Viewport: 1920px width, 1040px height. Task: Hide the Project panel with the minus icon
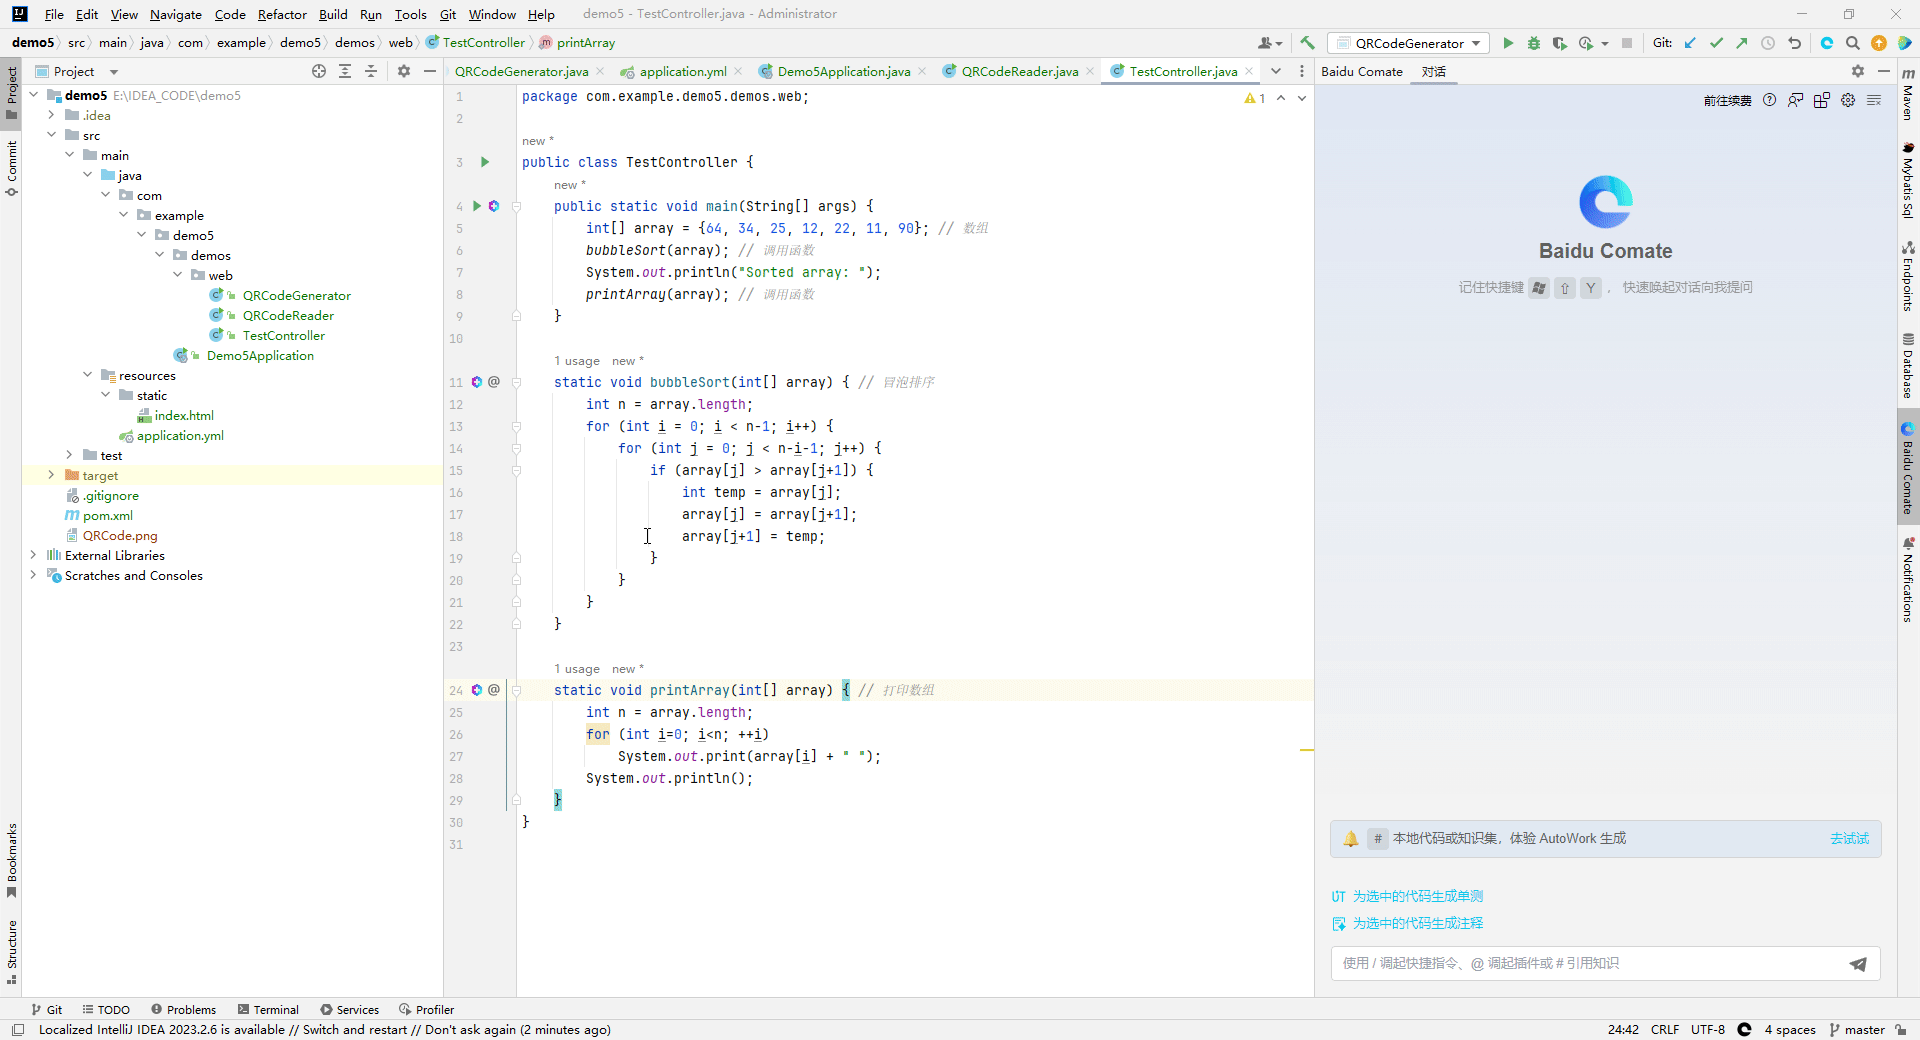point(430,71)
